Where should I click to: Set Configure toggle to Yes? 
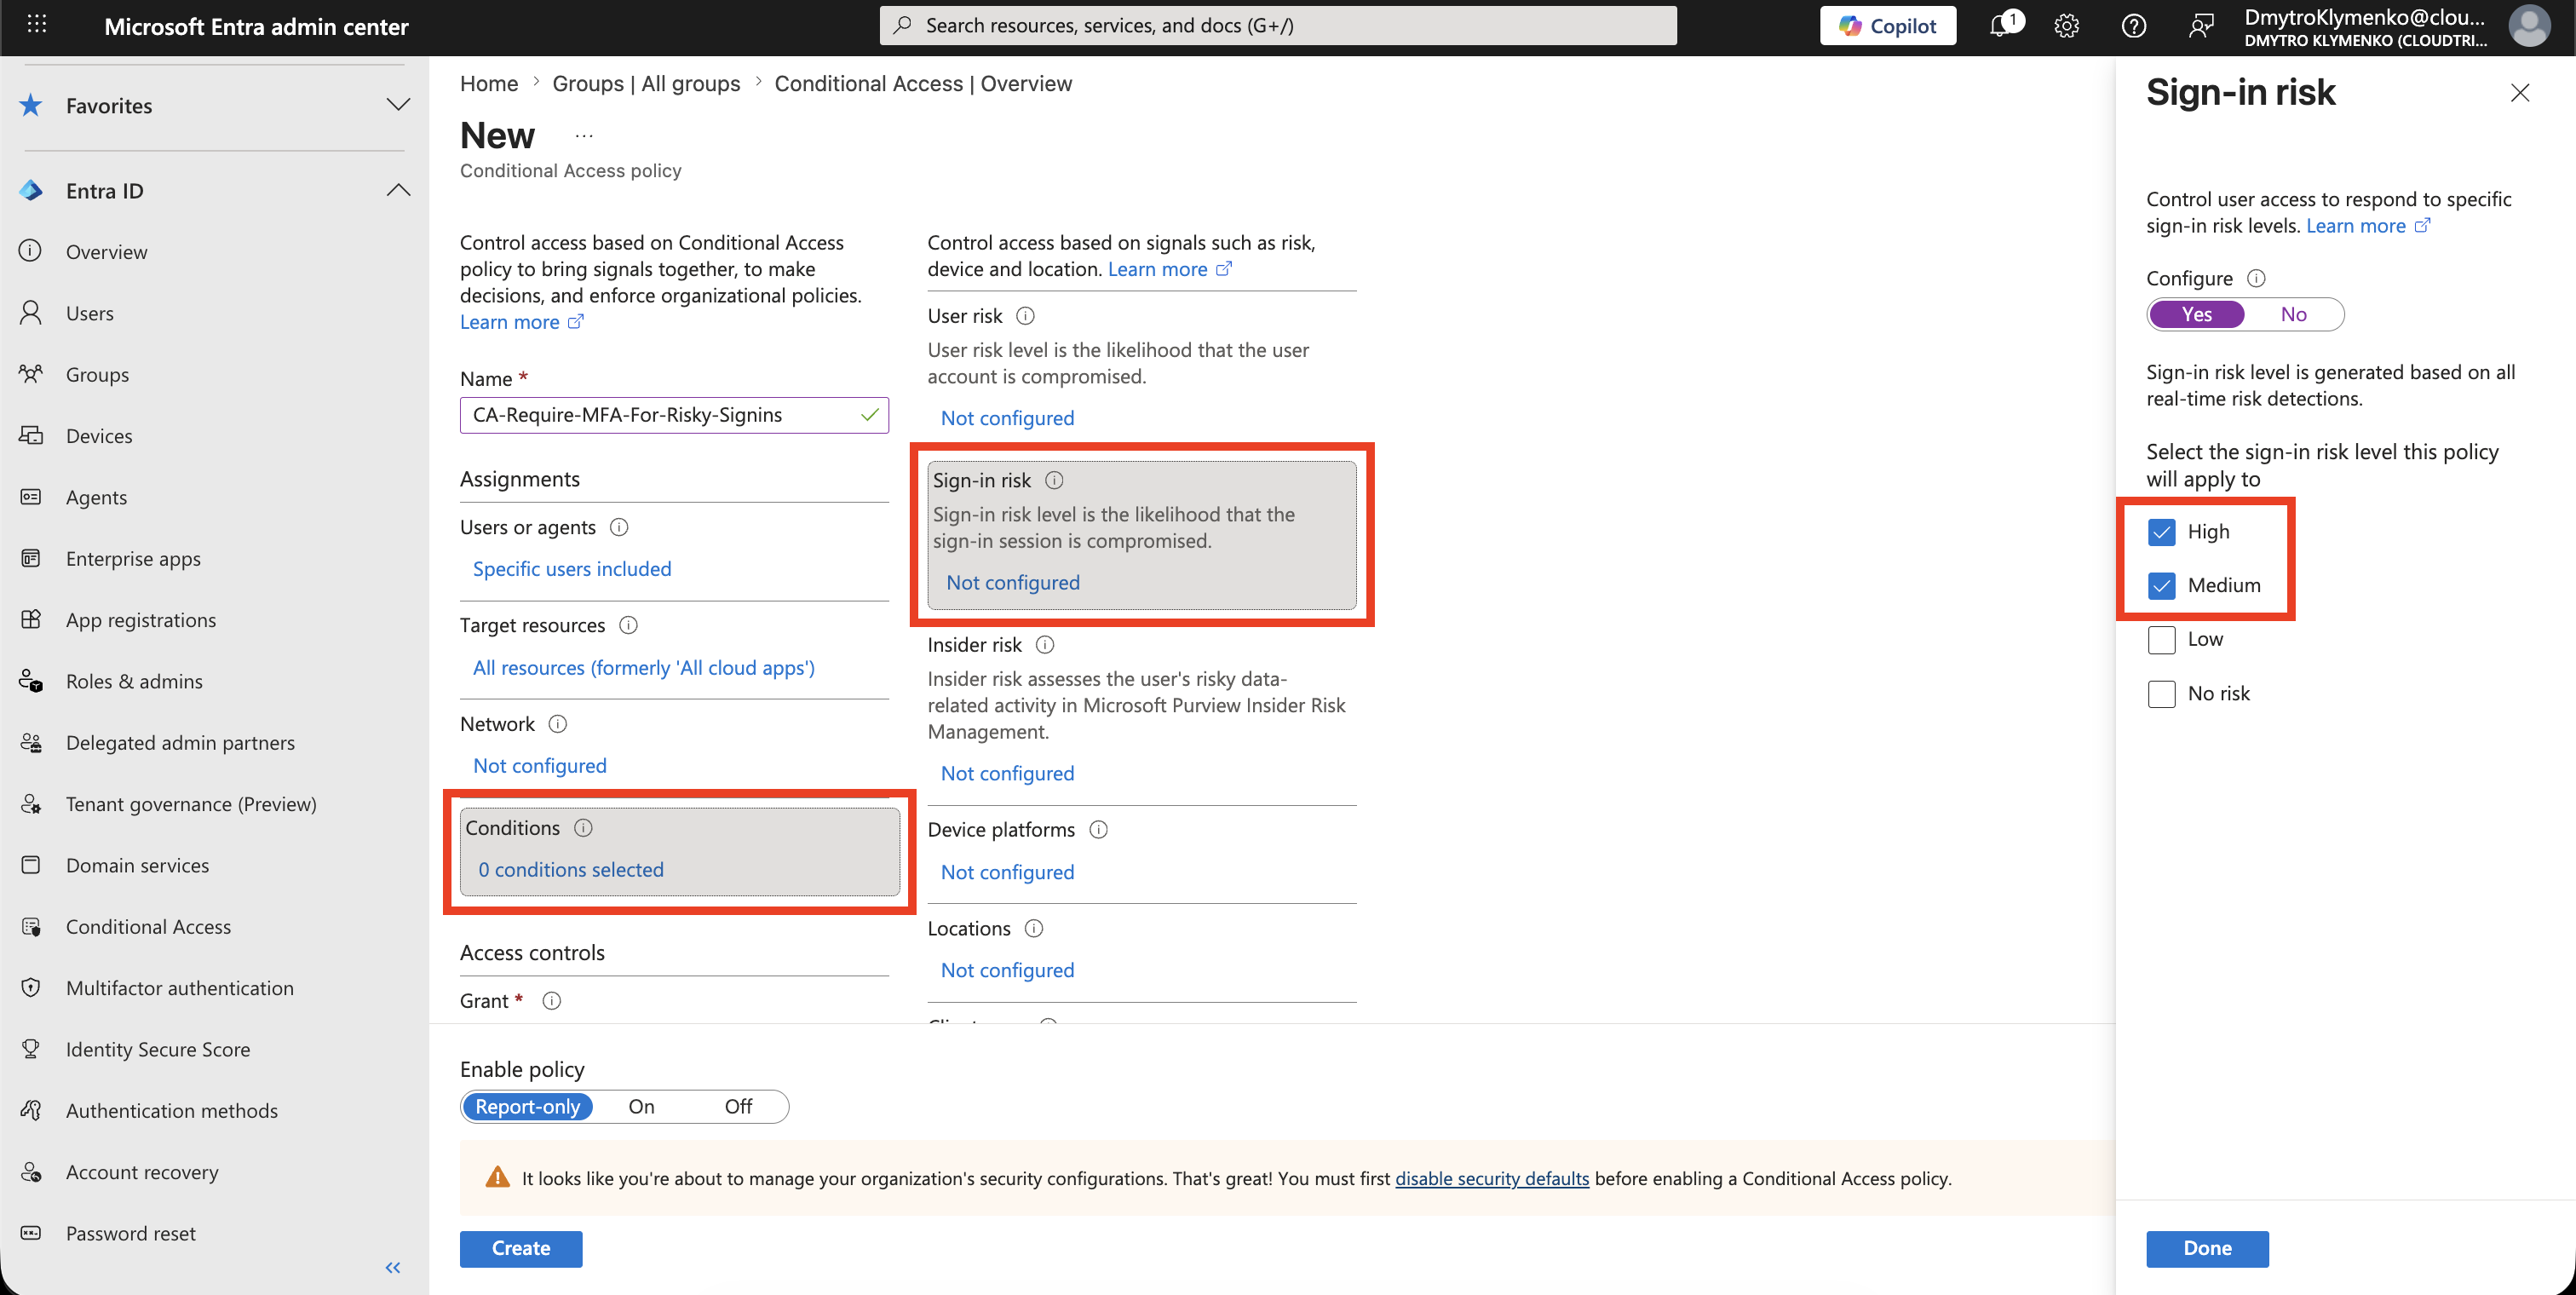tap(2196, 314)
